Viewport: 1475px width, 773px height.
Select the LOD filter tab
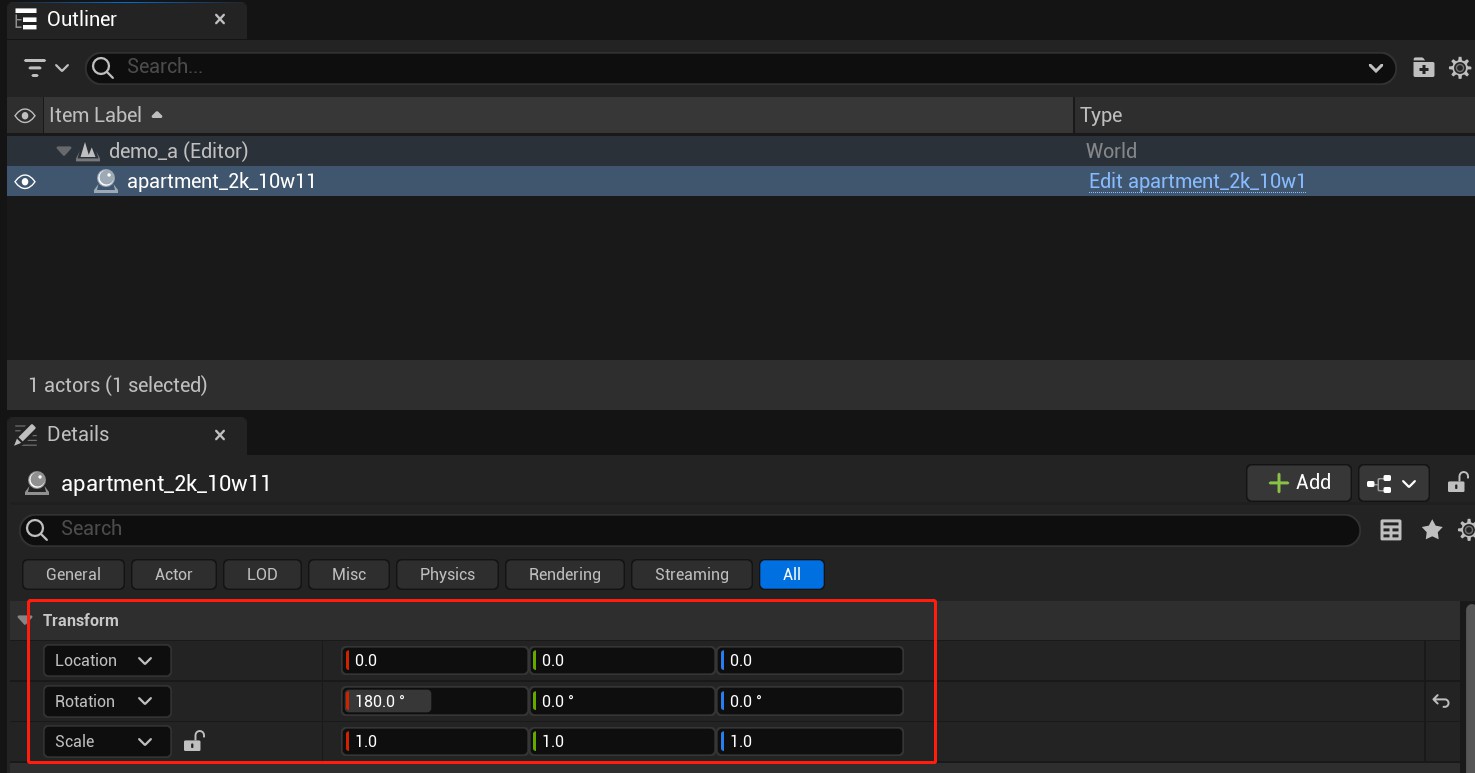[x=262, y=574]
